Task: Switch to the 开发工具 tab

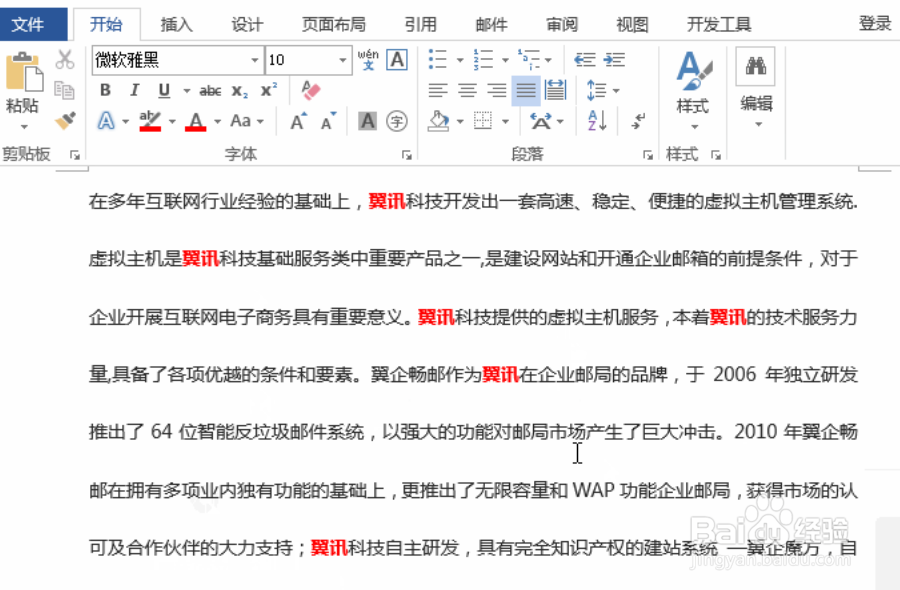Action: coord(719,24)
